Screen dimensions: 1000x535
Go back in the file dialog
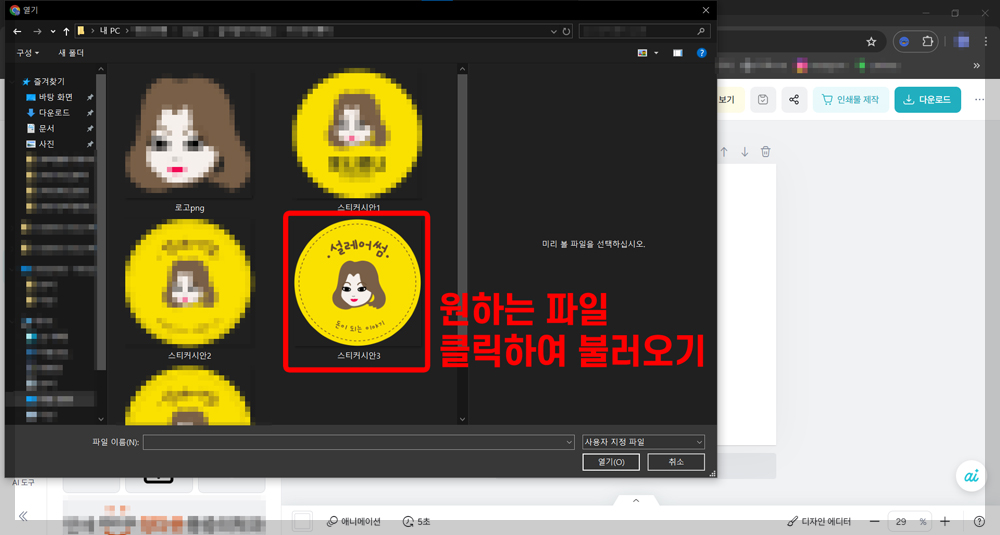pyautogui.click(x=17, y=31)
